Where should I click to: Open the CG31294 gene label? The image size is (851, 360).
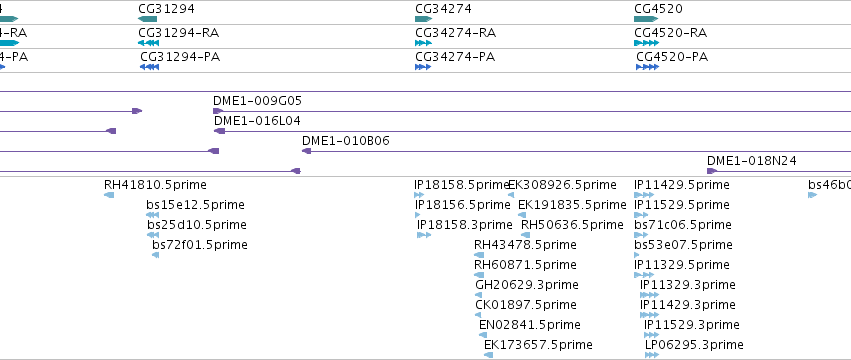tap(167, 9)
